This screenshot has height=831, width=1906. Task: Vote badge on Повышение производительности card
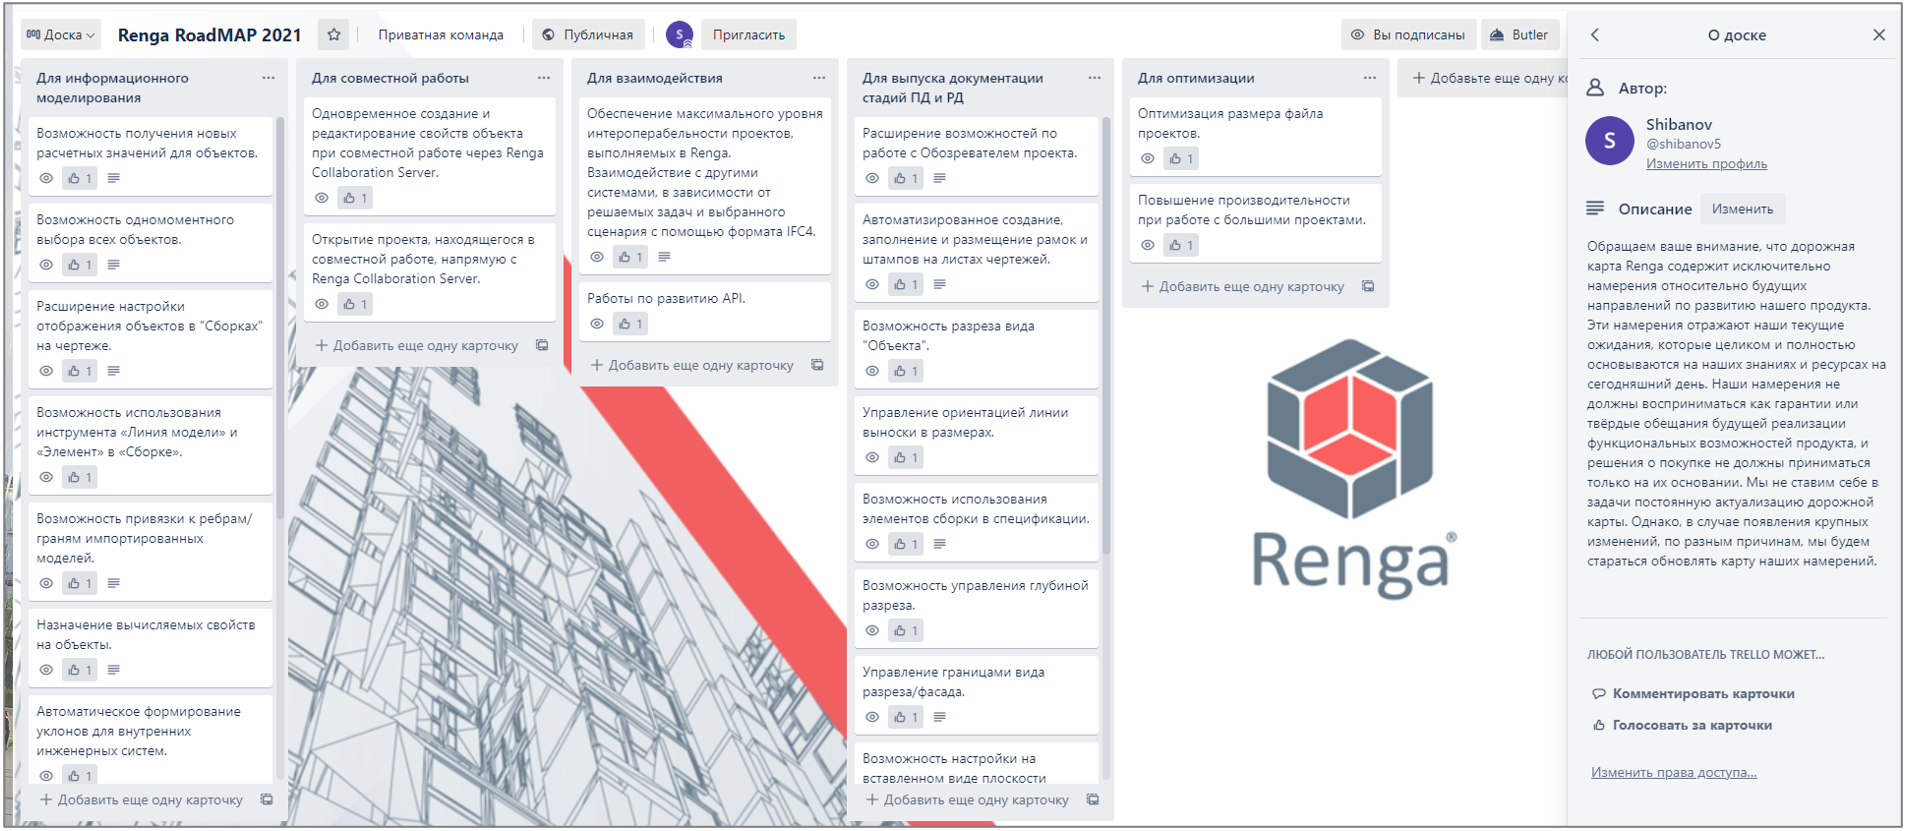(x=1181, y=245)
